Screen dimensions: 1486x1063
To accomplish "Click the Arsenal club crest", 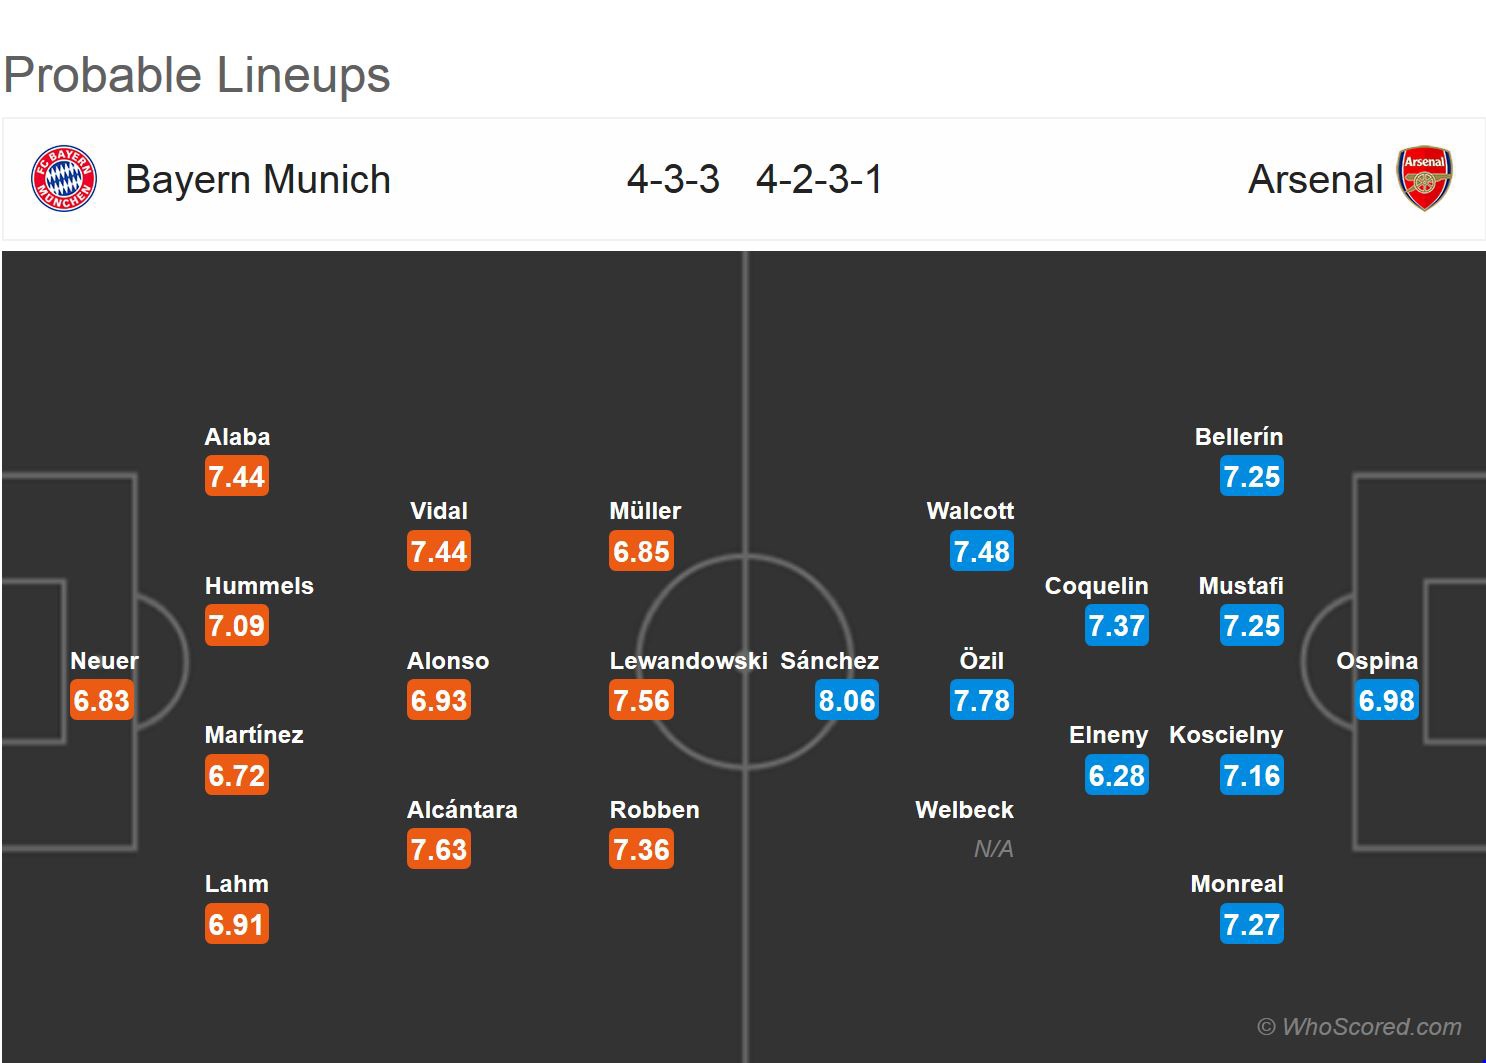I will pos(1425,179).
